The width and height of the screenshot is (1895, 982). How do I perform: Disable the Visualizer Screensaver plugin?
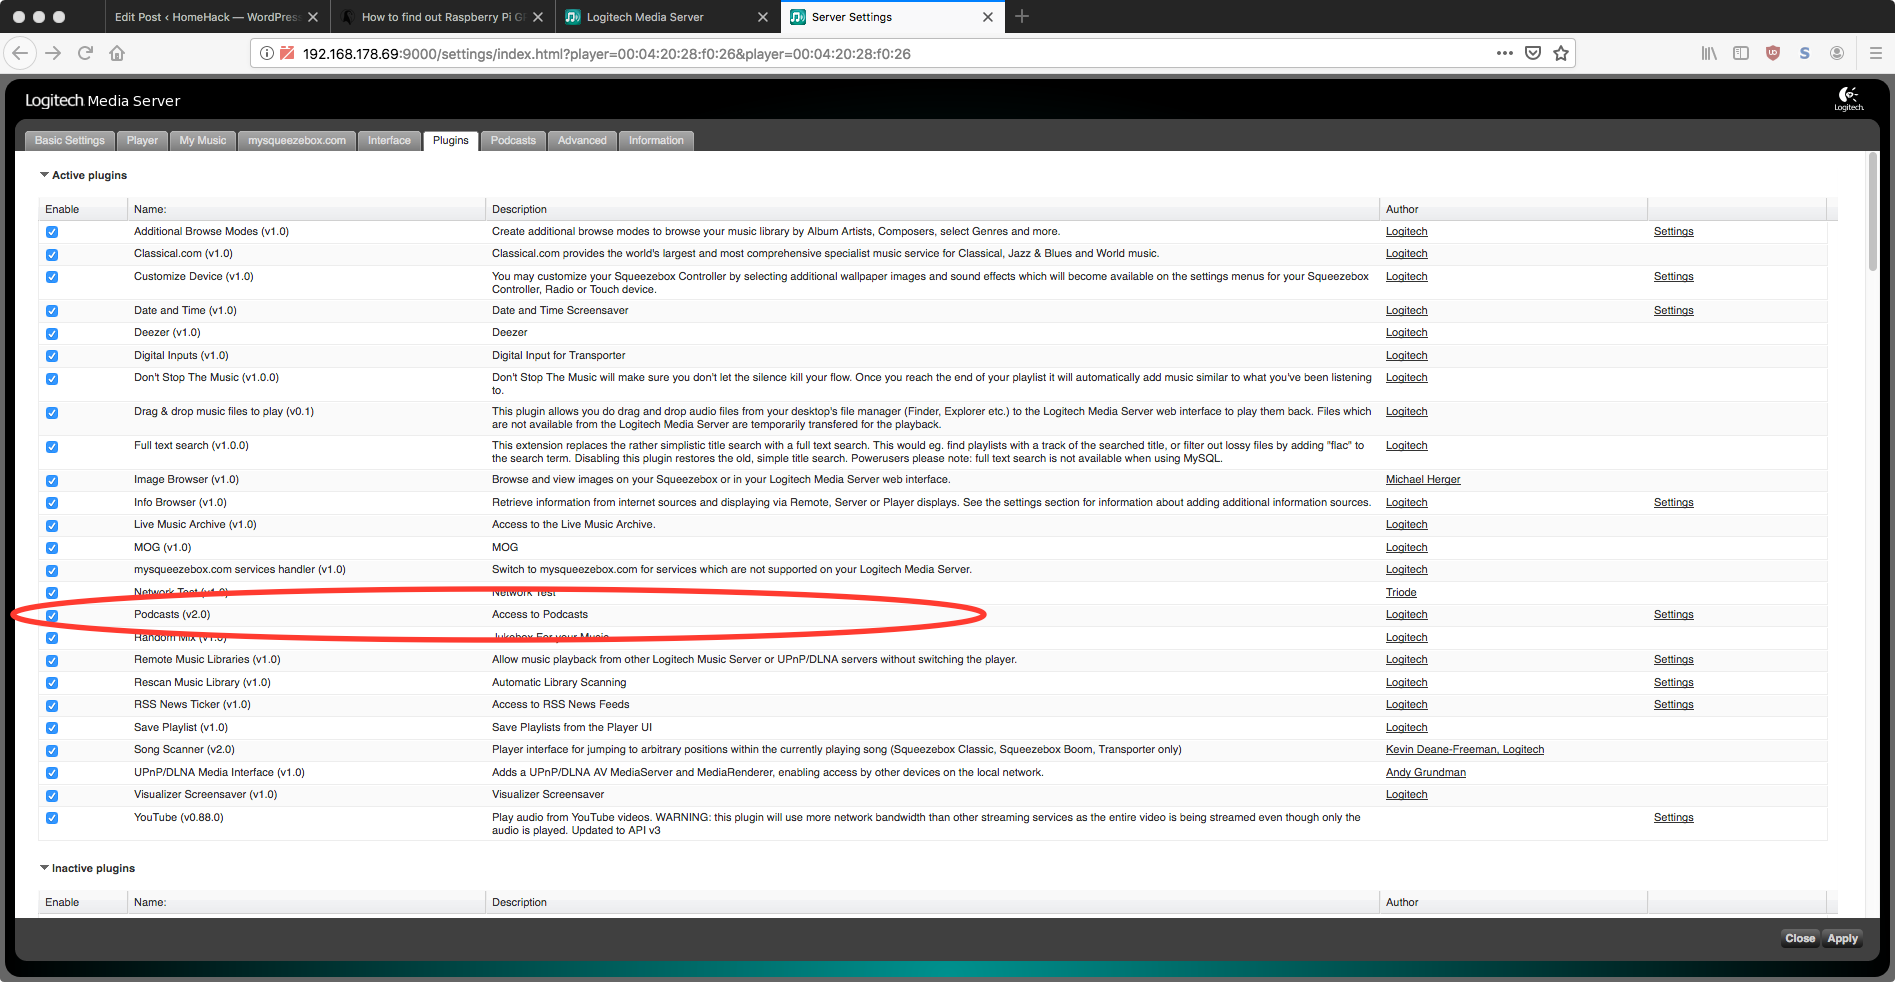coord(52,795)
